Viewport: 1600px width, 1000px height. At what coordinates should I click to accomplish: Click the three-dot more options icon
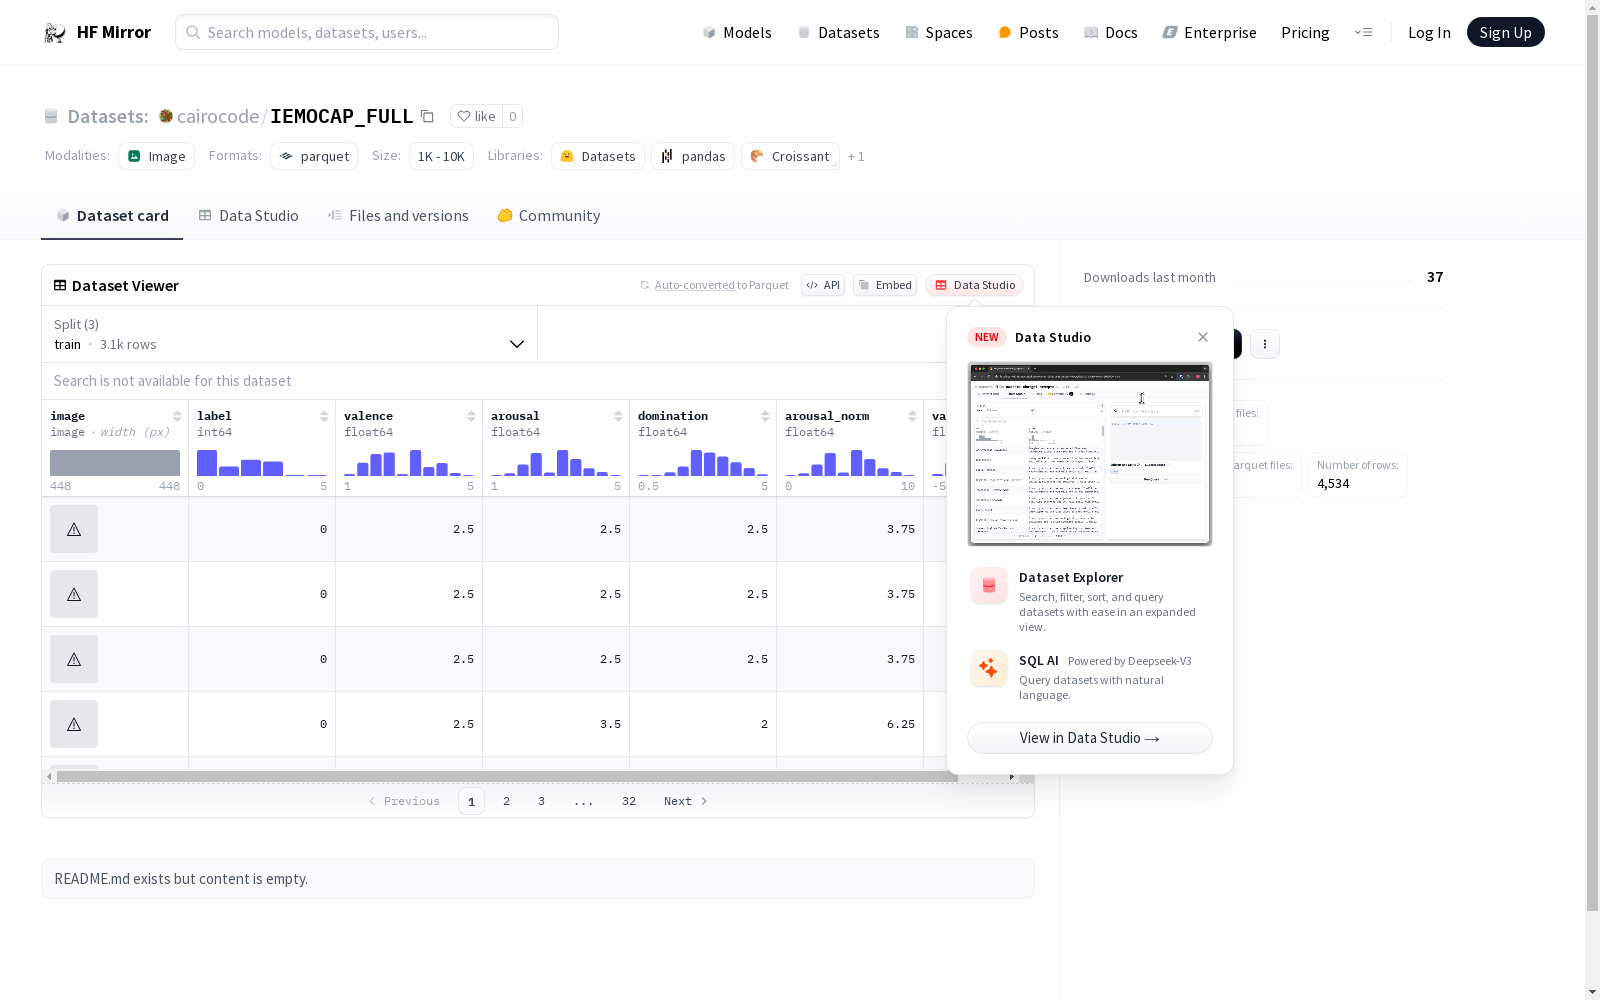[1264, 344]
